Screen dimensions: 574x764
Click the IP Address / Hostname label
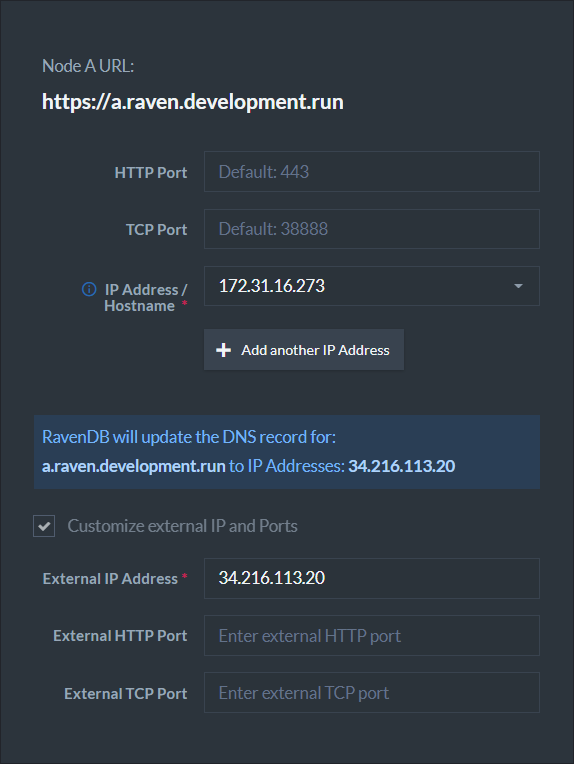tap(145, 298)
